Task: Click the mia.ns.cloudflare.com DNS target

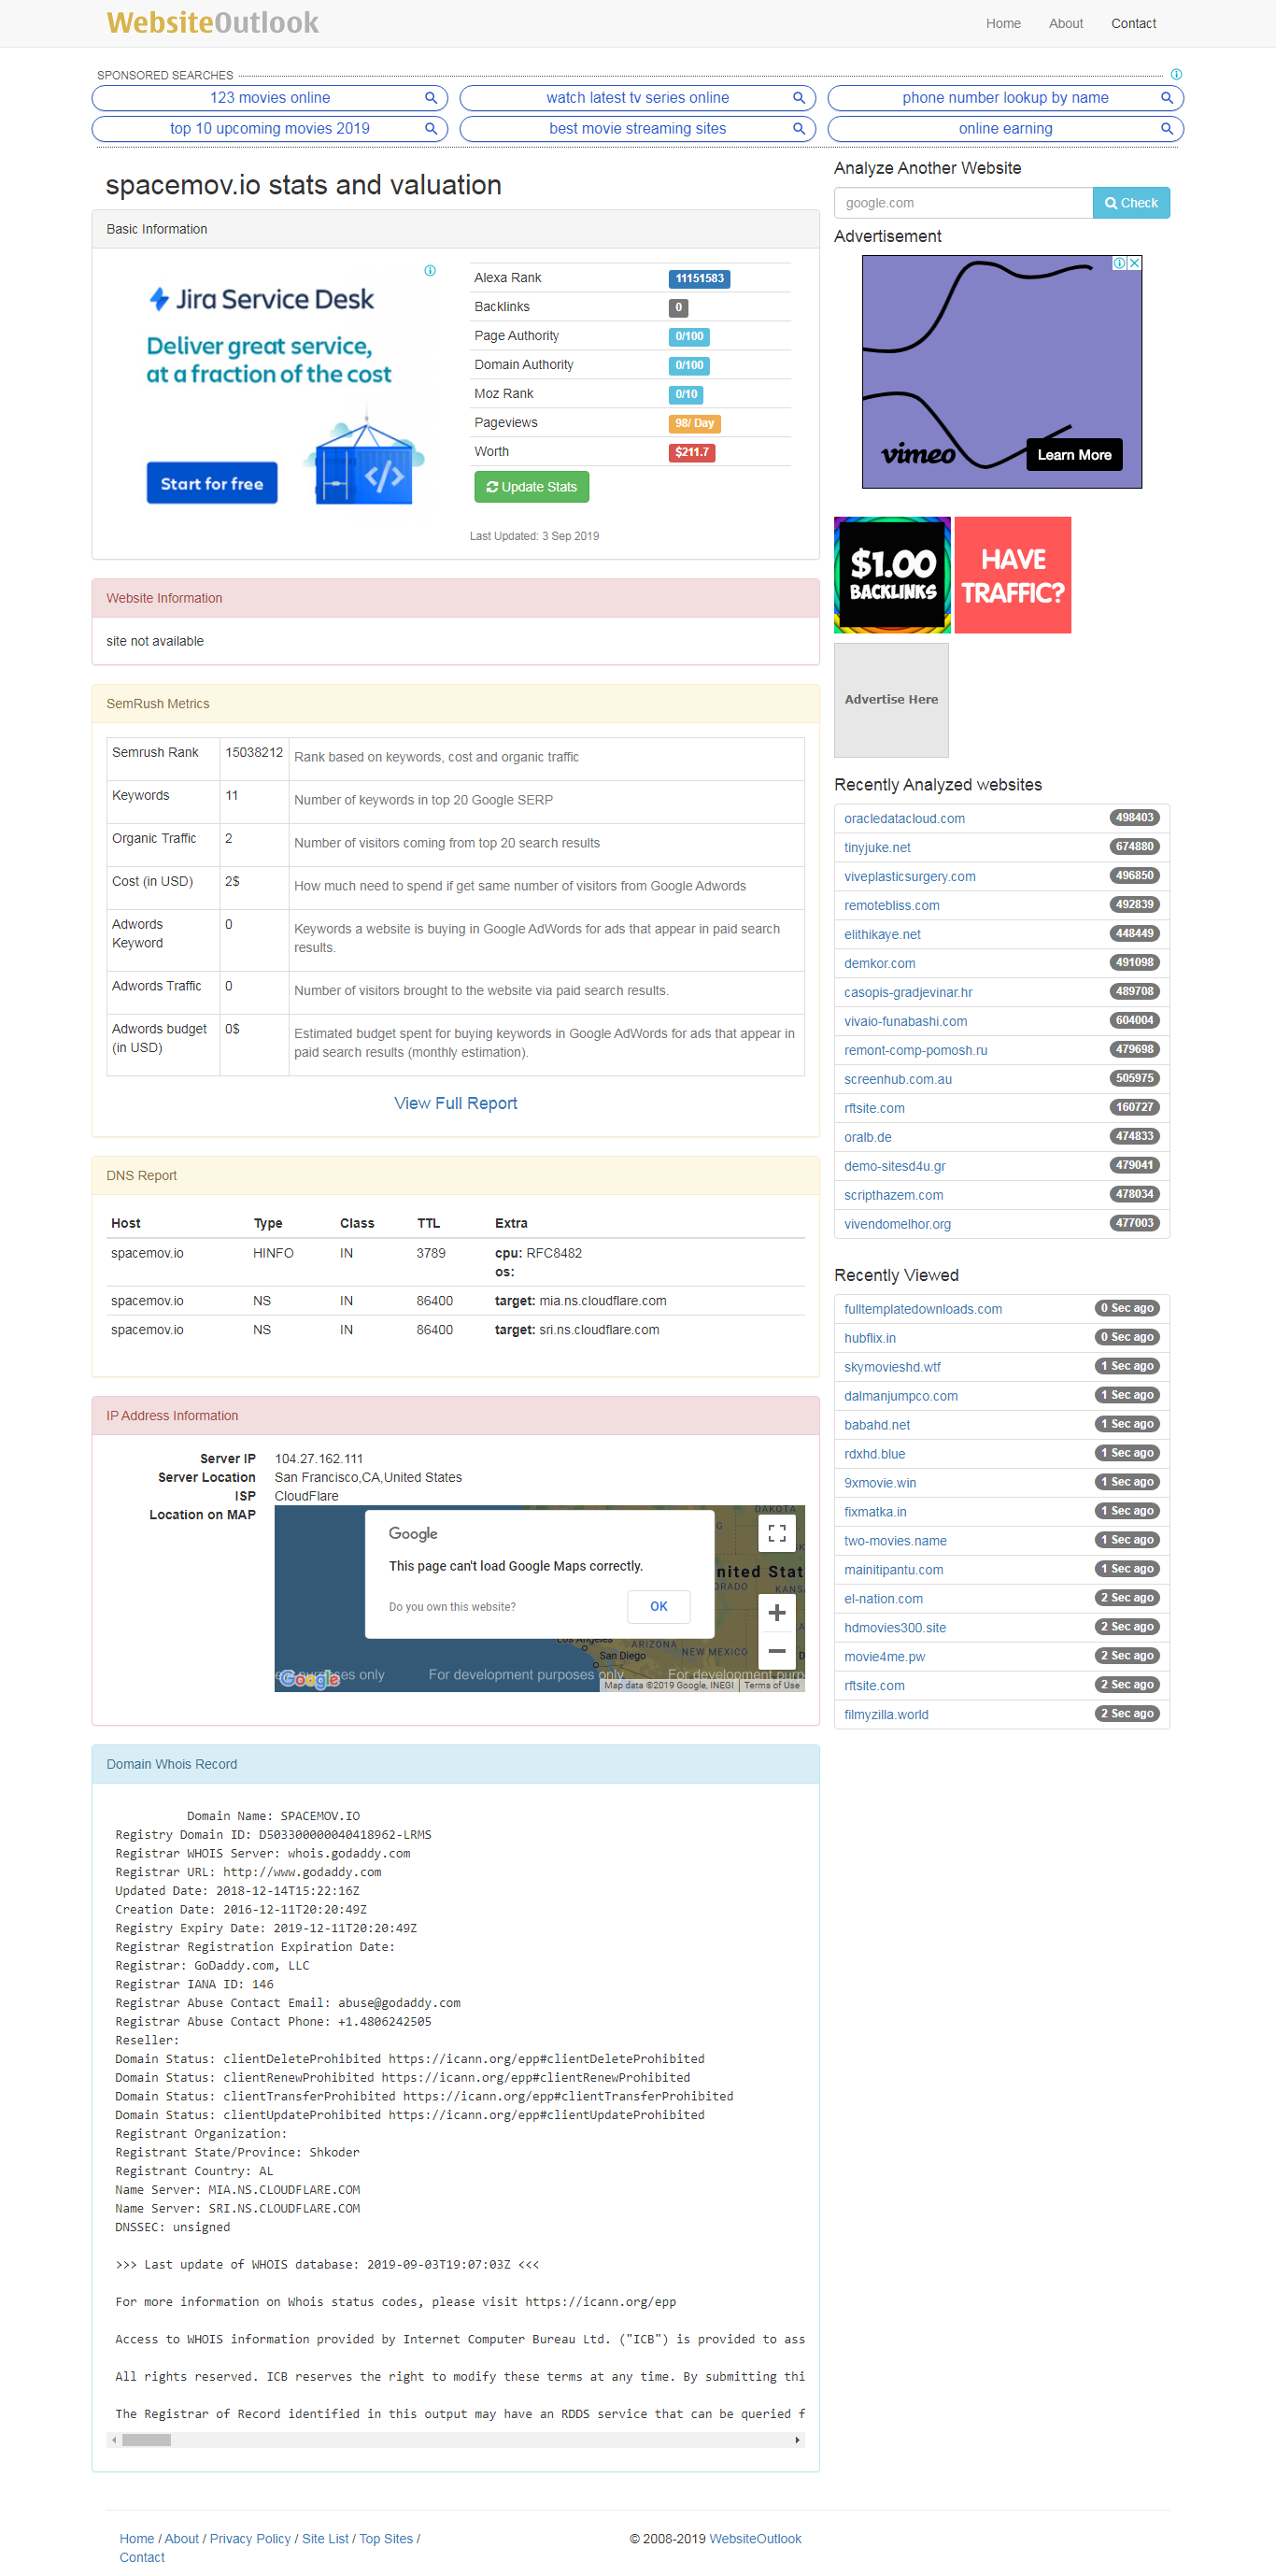Action: click(603, 1301)
